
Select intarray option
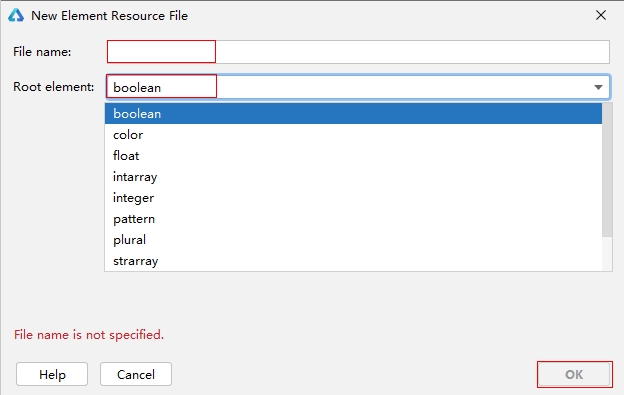click(x=353, y=177)
